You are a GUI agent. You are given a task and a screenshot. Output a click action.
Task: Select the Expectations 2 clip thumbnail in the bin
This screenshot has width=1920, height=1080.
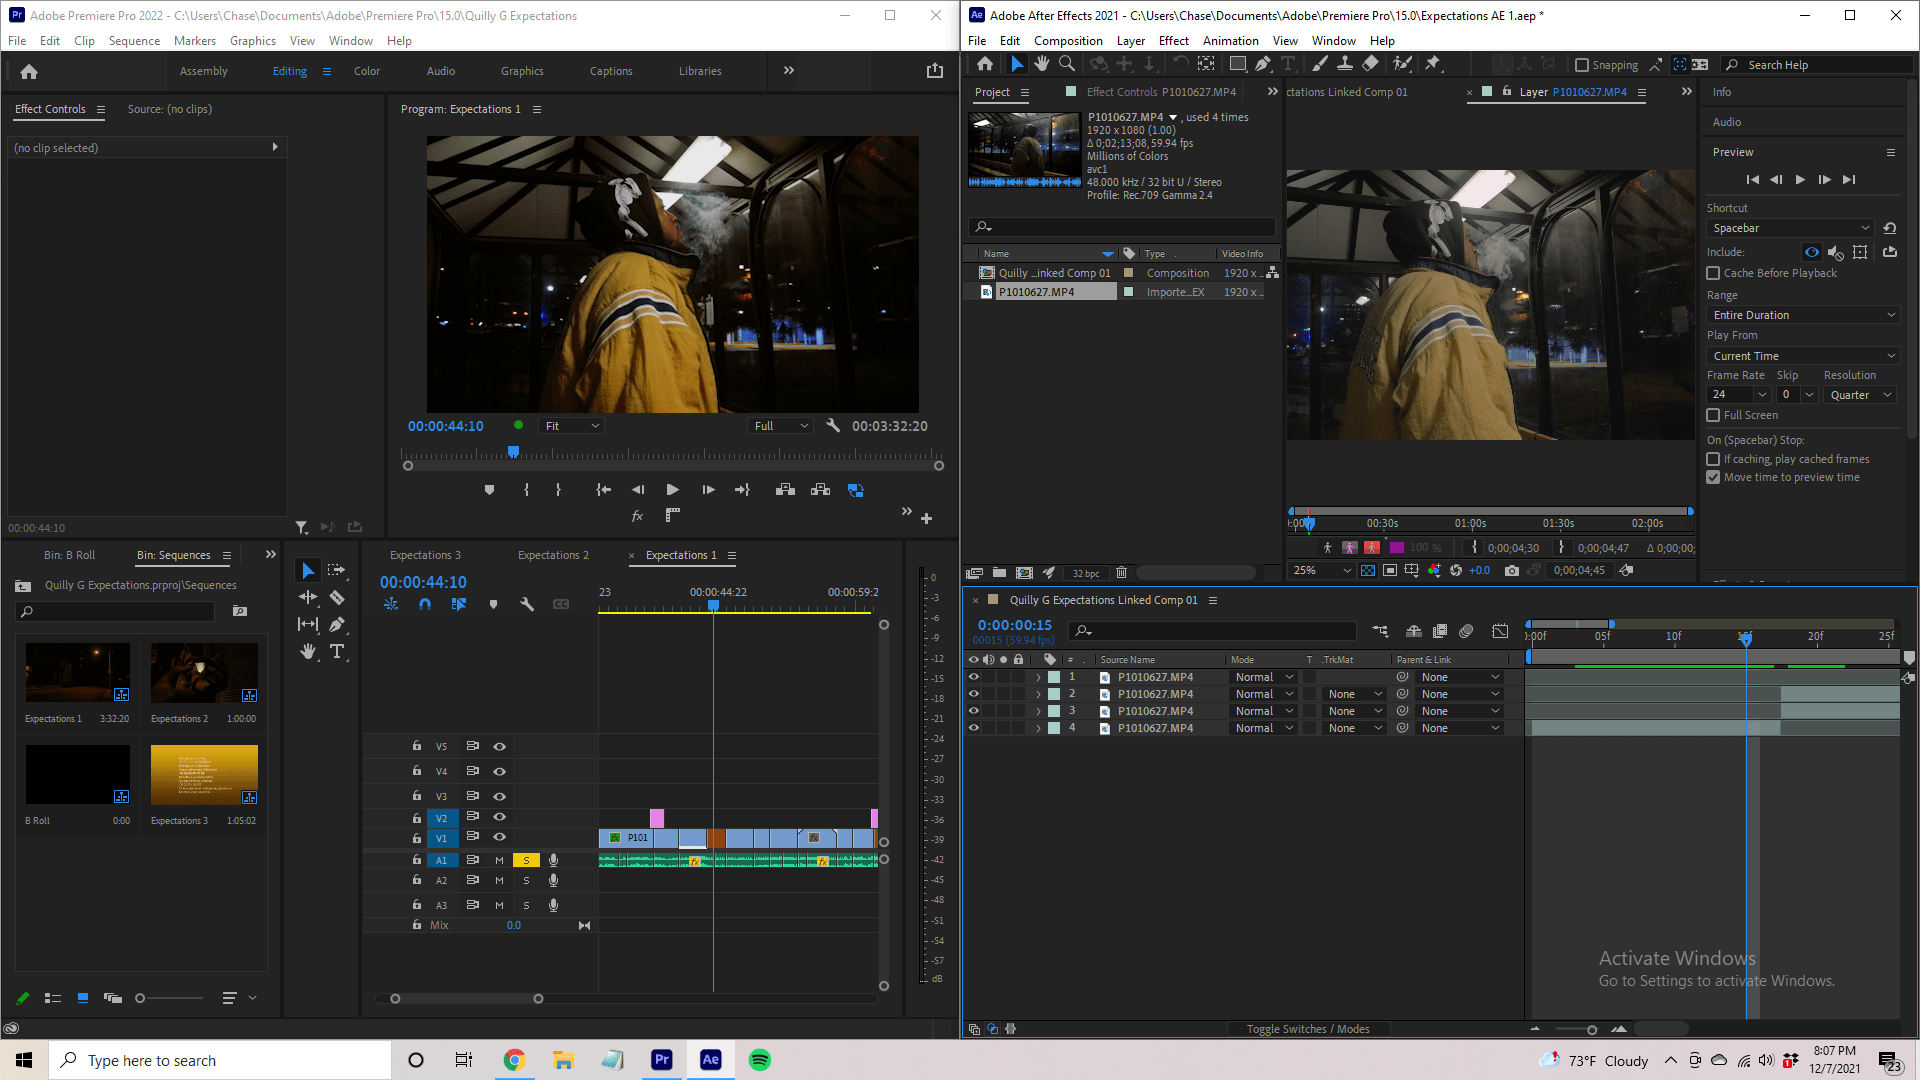[204, 672]
